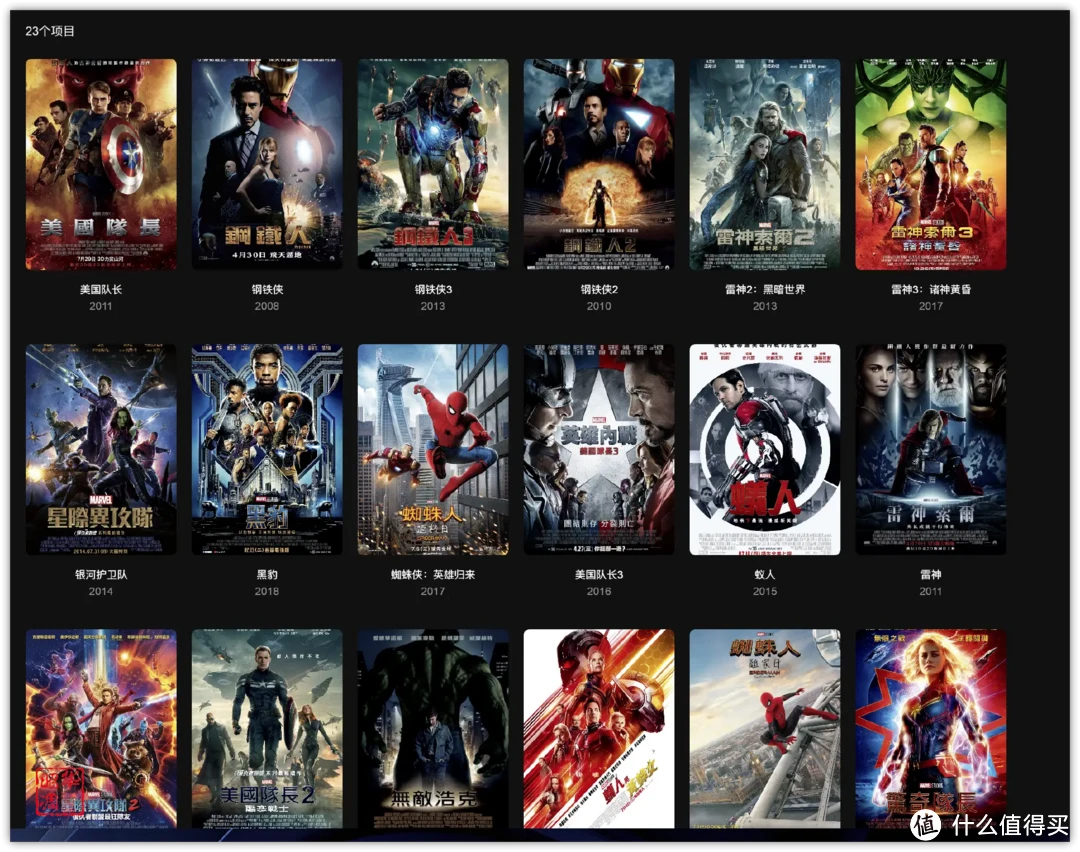Open the 钢铁侠 2008 movie poster
1080x852 pixels.
[x=267, y=164]
